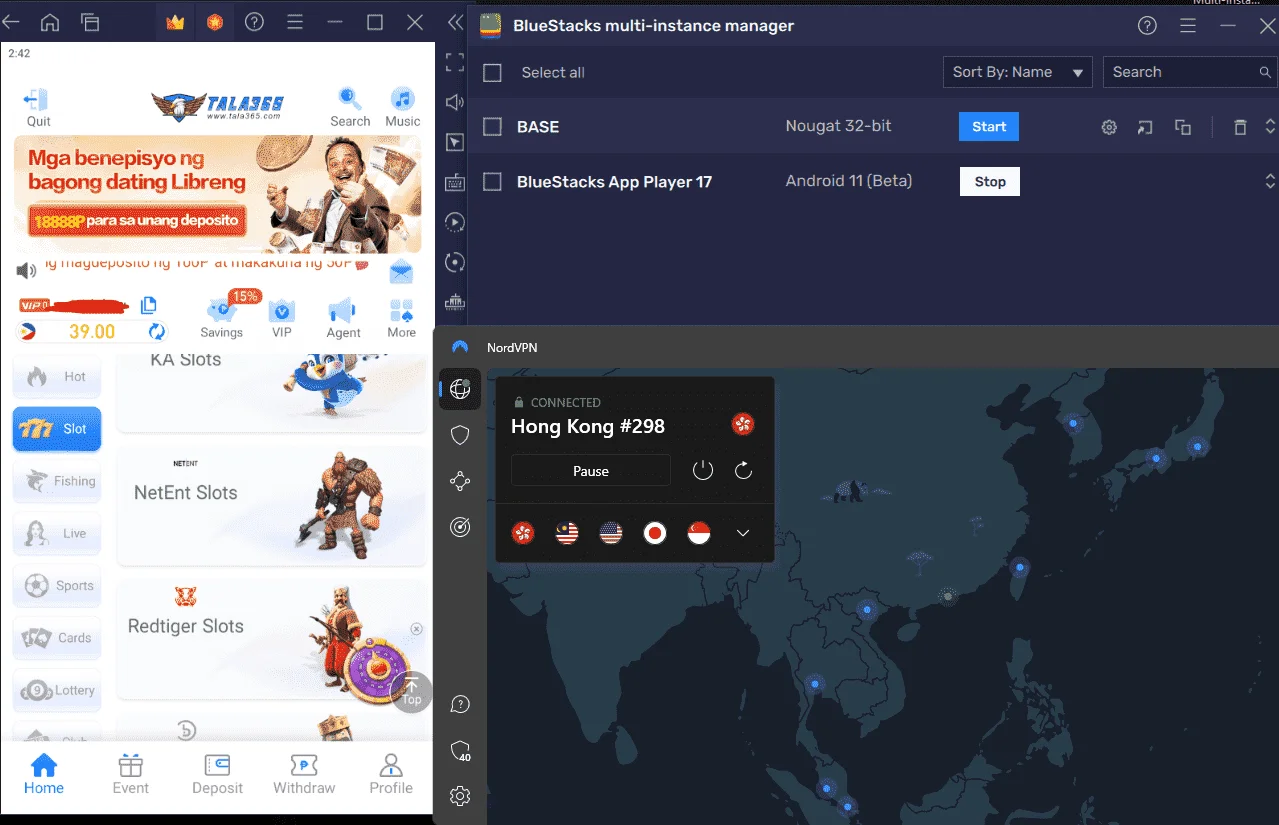Open the mail envelope icon in Tala365
The image size is (1279, 825).
coord(401,271)
